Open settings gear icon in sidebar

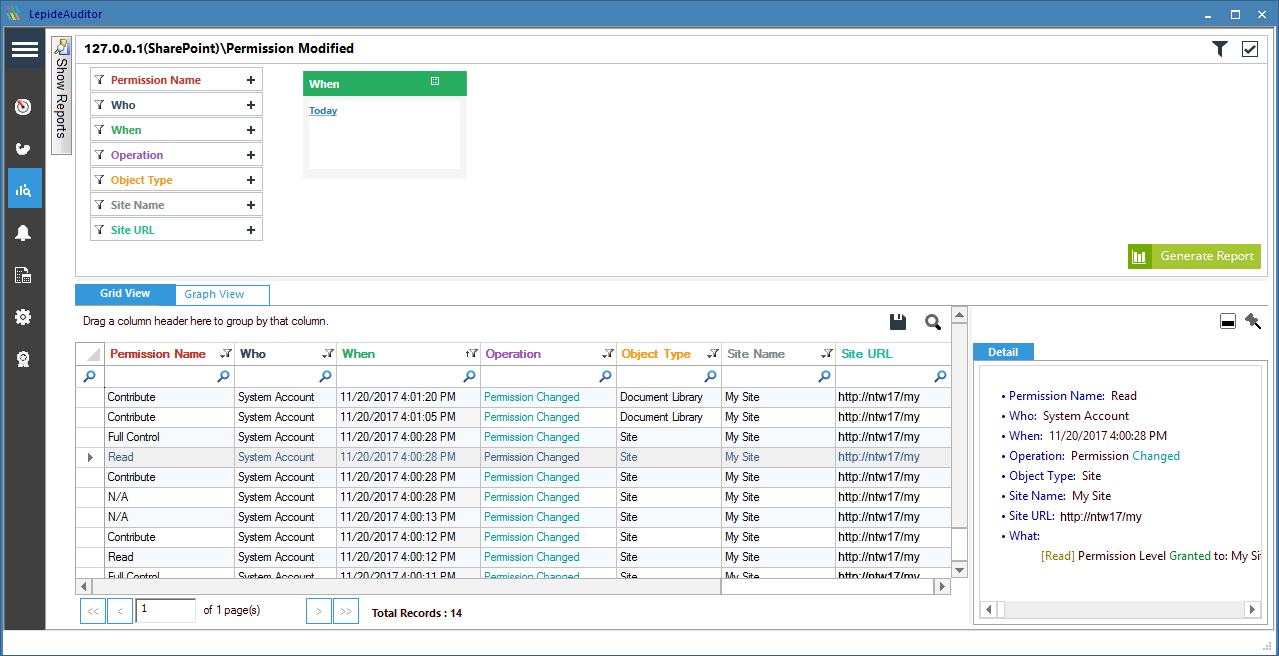click(x=24, y=317)
